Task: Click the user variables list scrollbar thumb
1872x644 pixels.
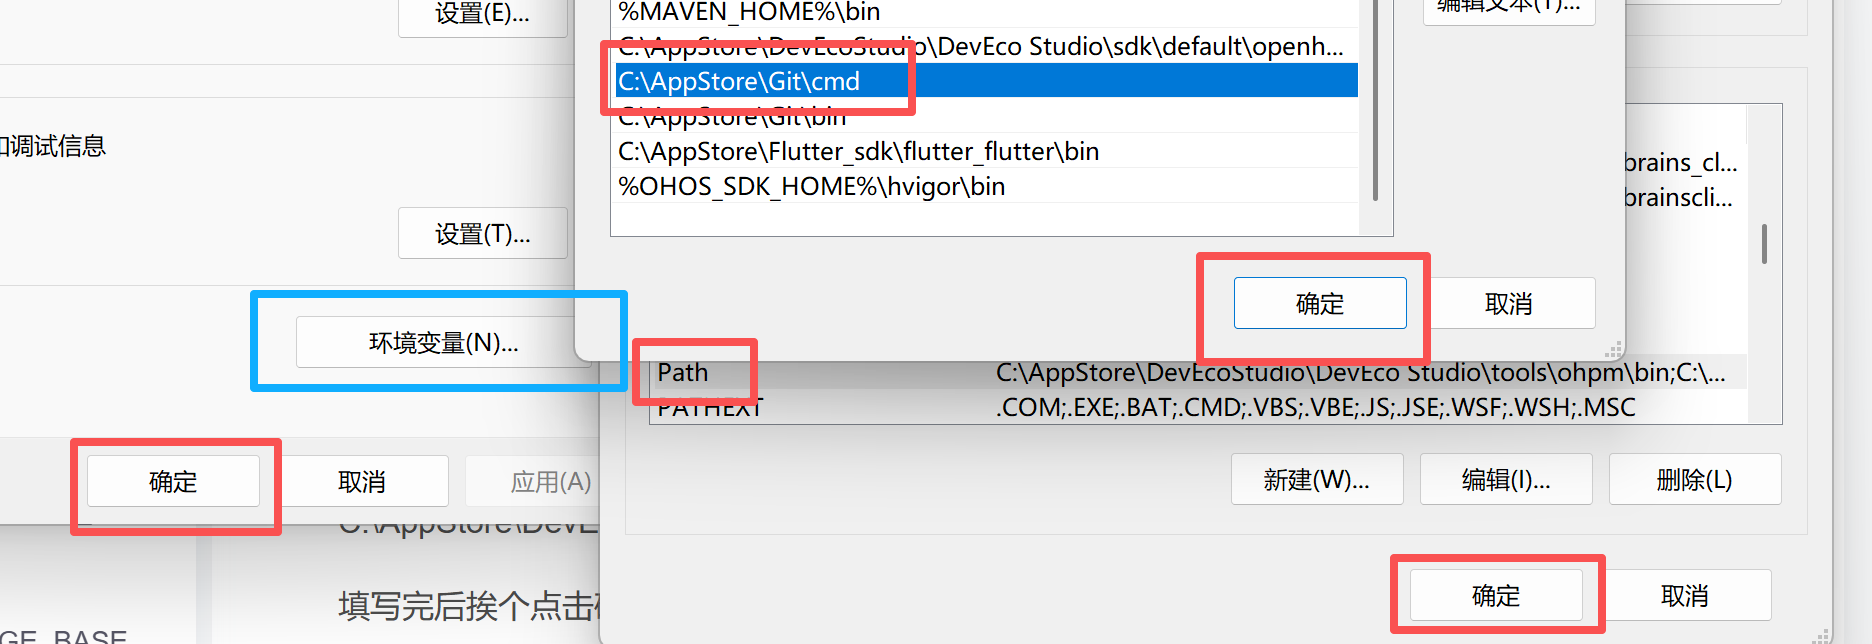Action: [x=1764, y=244]
